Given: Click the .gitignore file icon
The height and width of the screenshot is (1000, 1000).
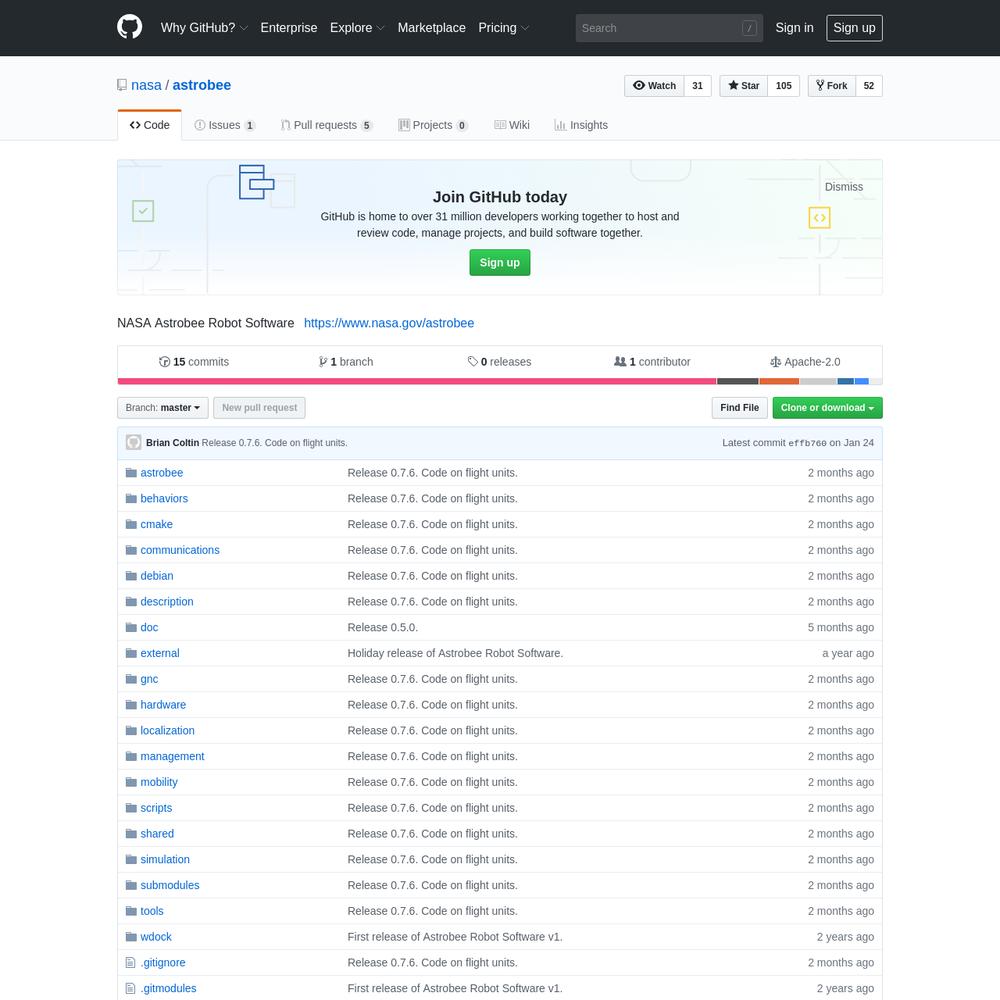Looking at the screenshot, I should (131, 962).
